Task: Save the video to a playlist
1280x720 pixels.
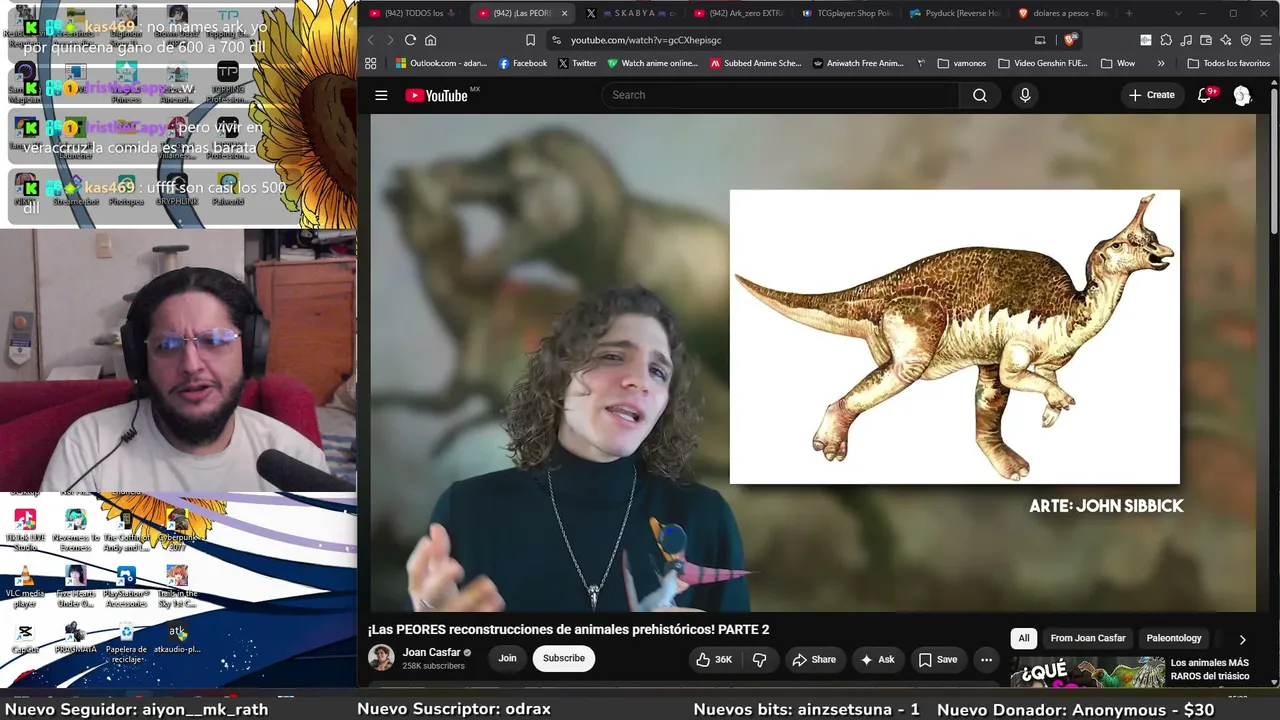Action: 938,659
